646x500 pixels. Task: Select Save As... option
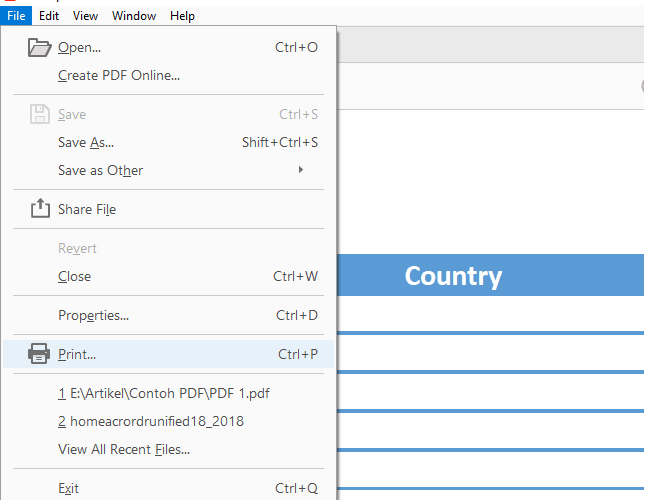point(168,142)
